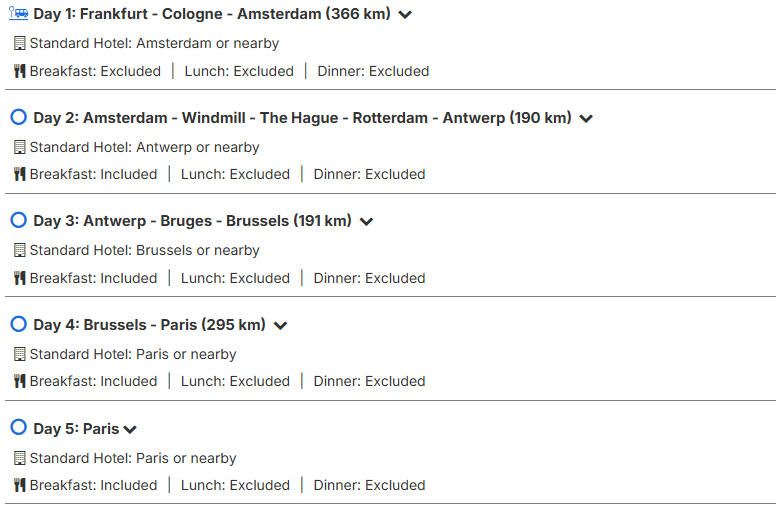The height and width of the screenshot is (506, 776).
Task: Click Day 2 Amsterdam to Antwerp title
Action: tap(302, 118)
